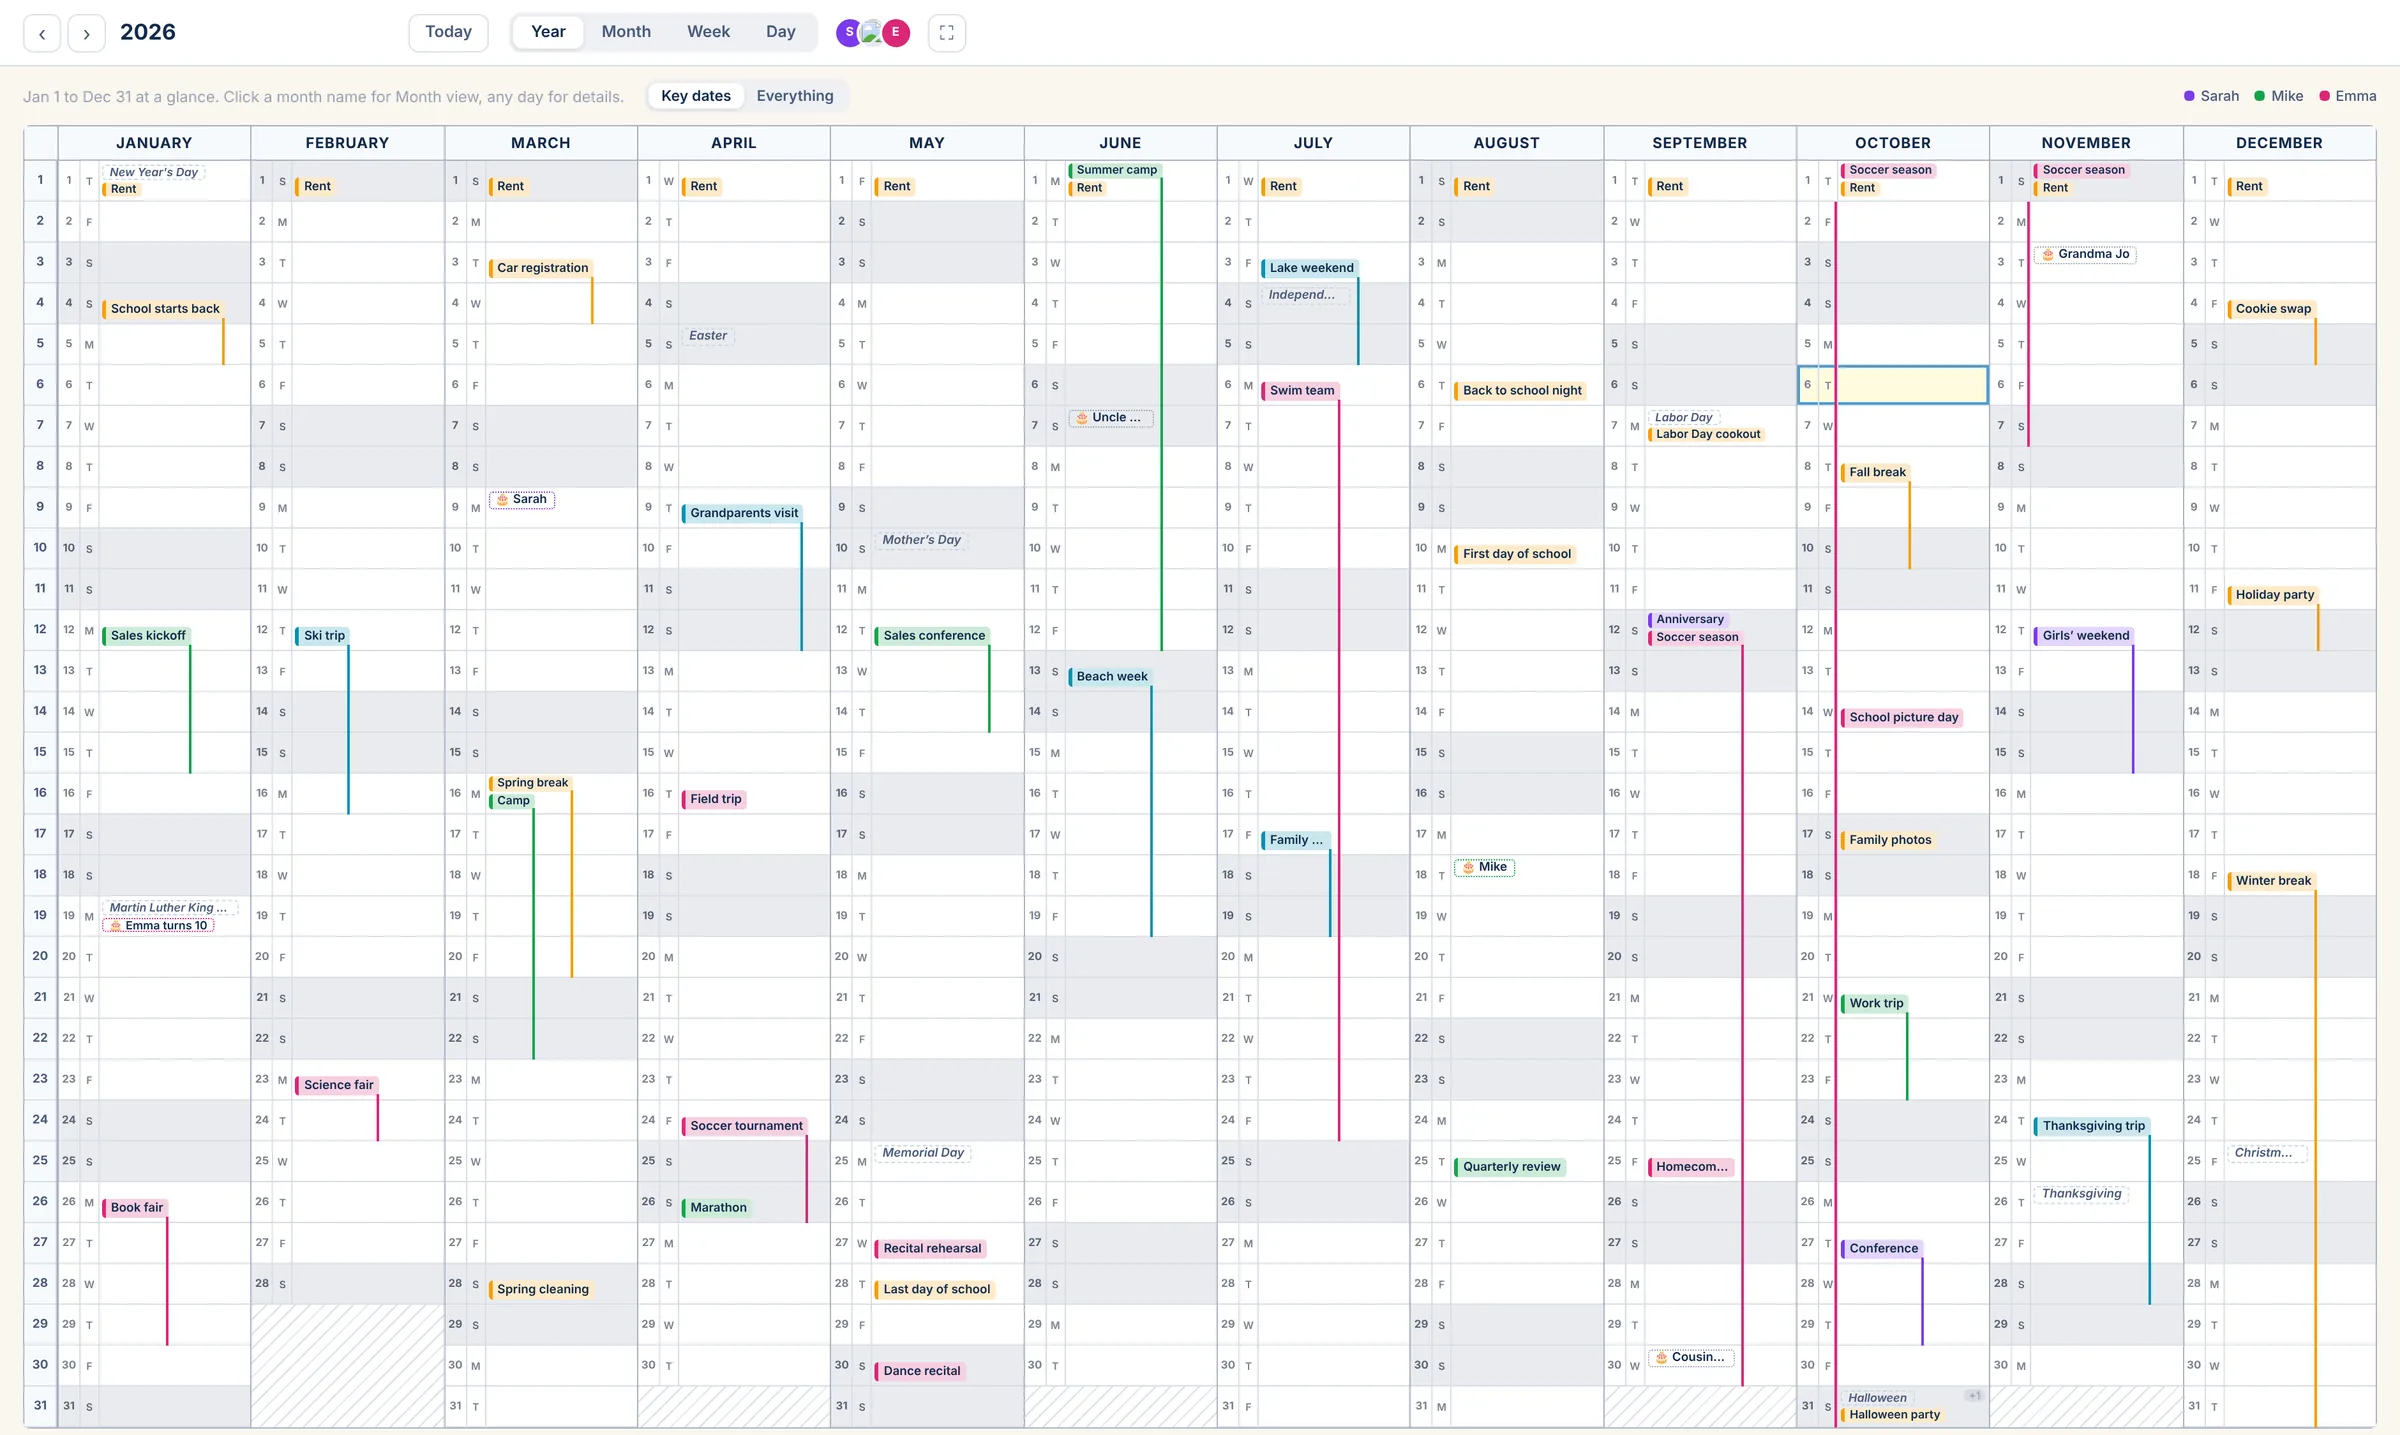Open the Ski trip event

322,636
